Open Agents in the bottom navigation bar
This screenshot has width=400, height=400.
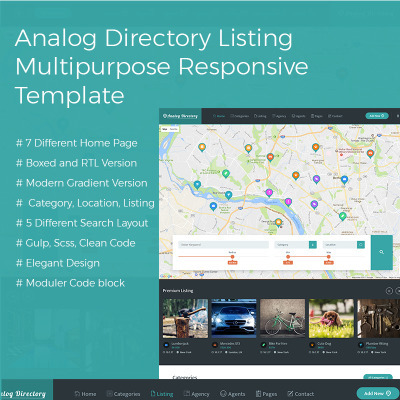click(x=233, y=394)
